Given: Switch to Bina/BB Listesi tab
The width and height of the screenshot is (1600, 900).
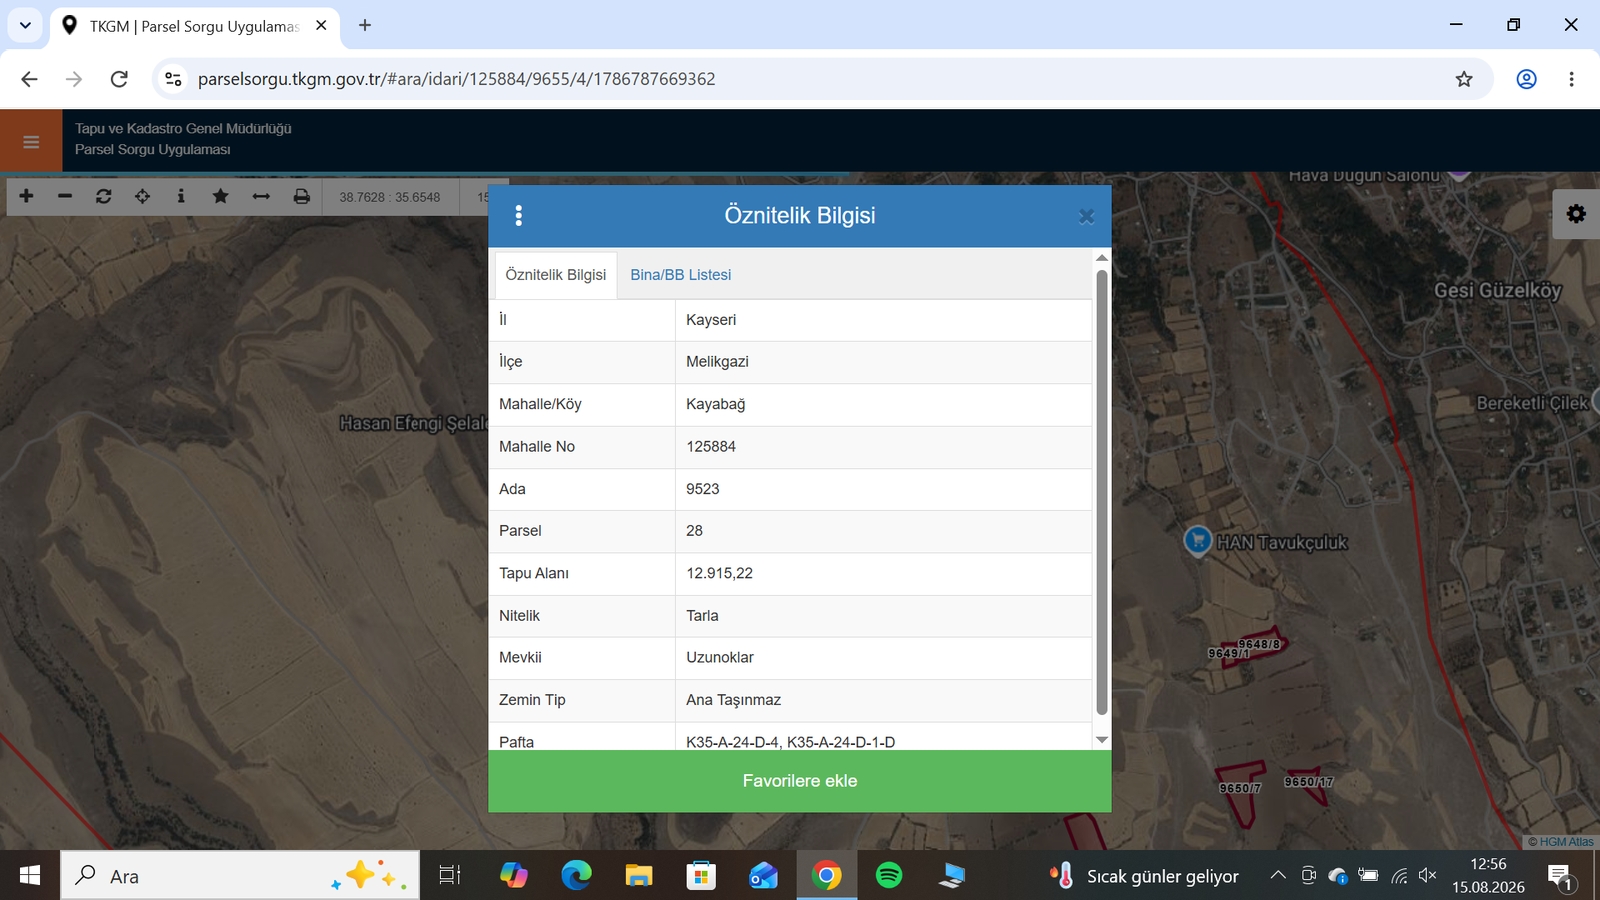Looking at the screenshot, I should point(681,275).
